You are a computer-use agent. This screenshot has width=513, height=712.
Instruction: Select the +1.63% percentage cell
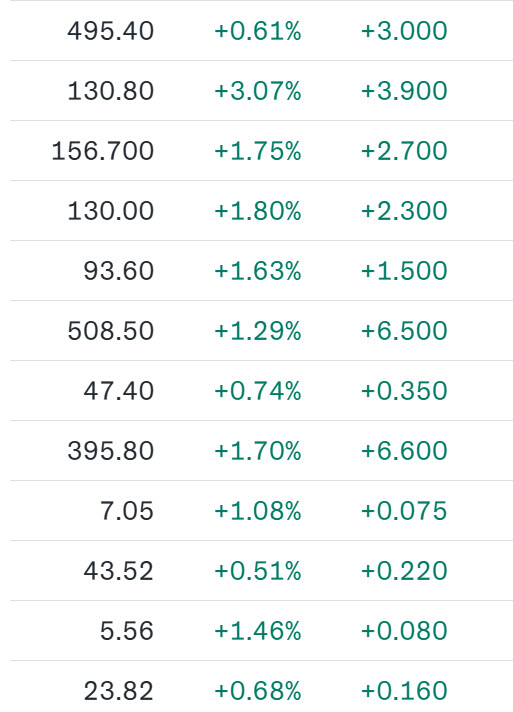257,271
